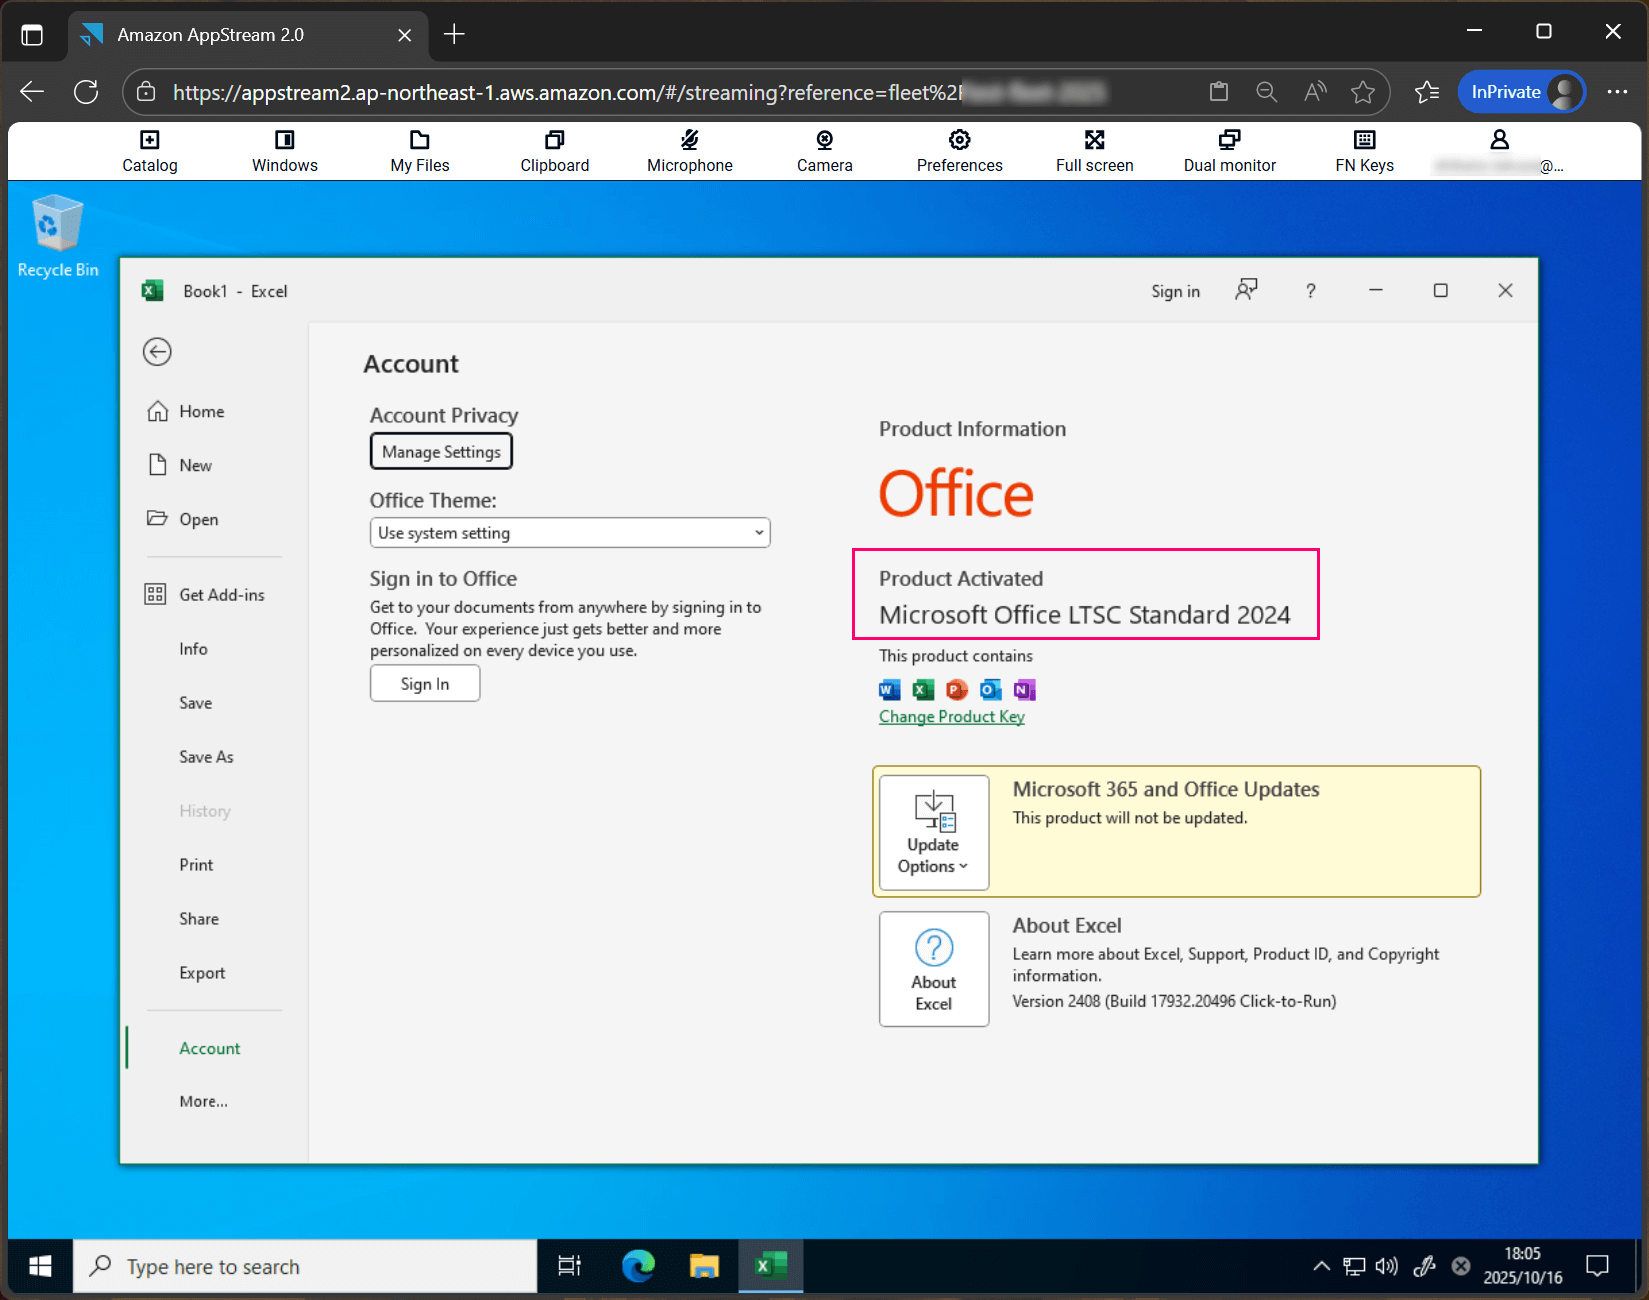The height and width of the screenshot is (1300, 1649).
Task: Open the Microphone settings in AppStream toolbar
Action: coord(689,150)
